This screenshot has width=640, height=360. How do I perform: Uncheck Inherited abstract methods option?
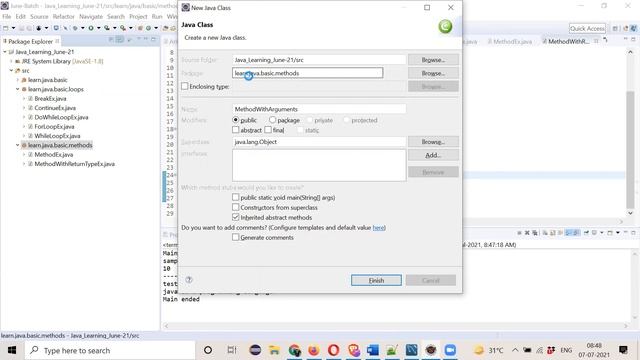point(236,217)
